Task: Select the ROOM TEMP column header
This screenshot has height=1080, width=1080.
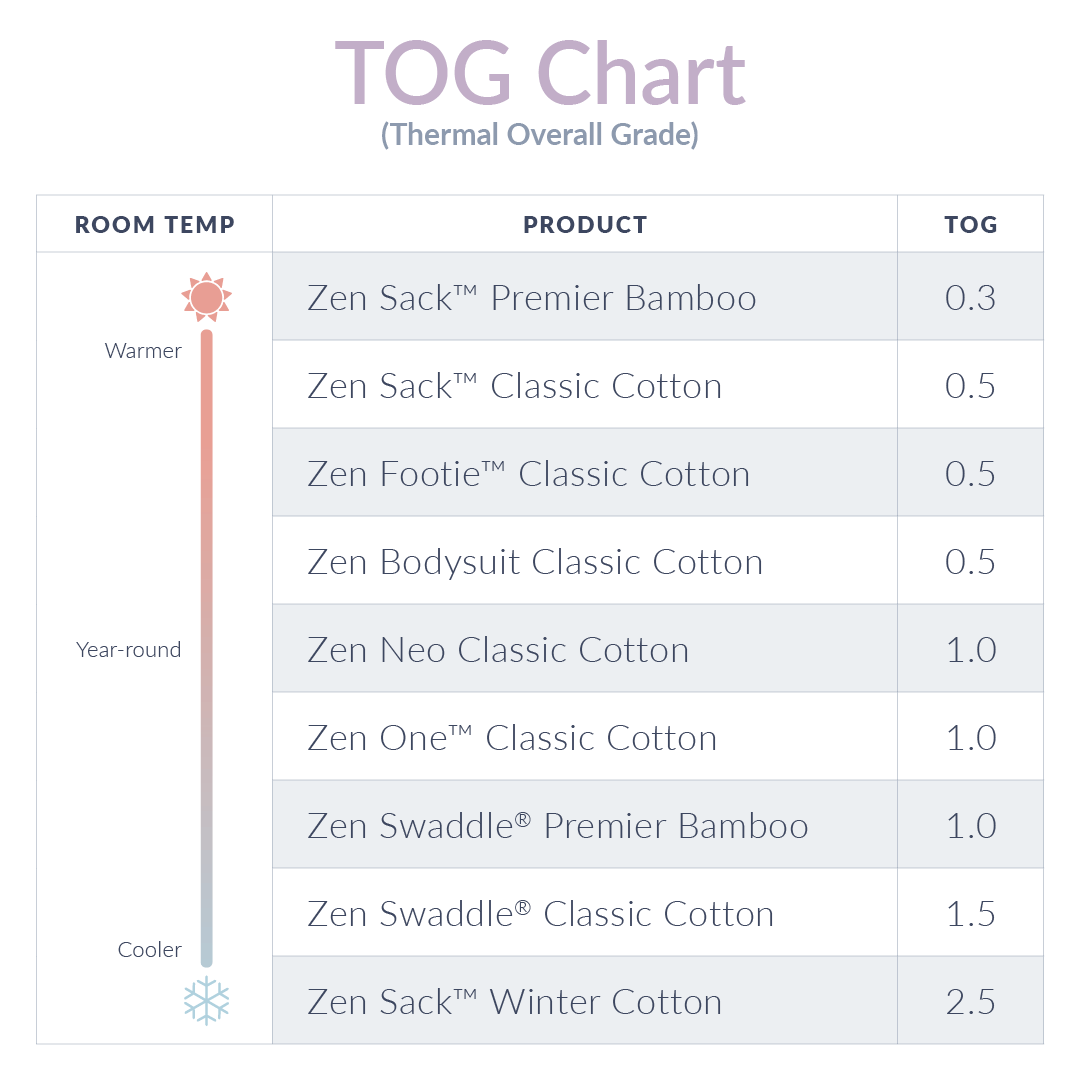Action: pyautogui.click(x=155, y=225)
